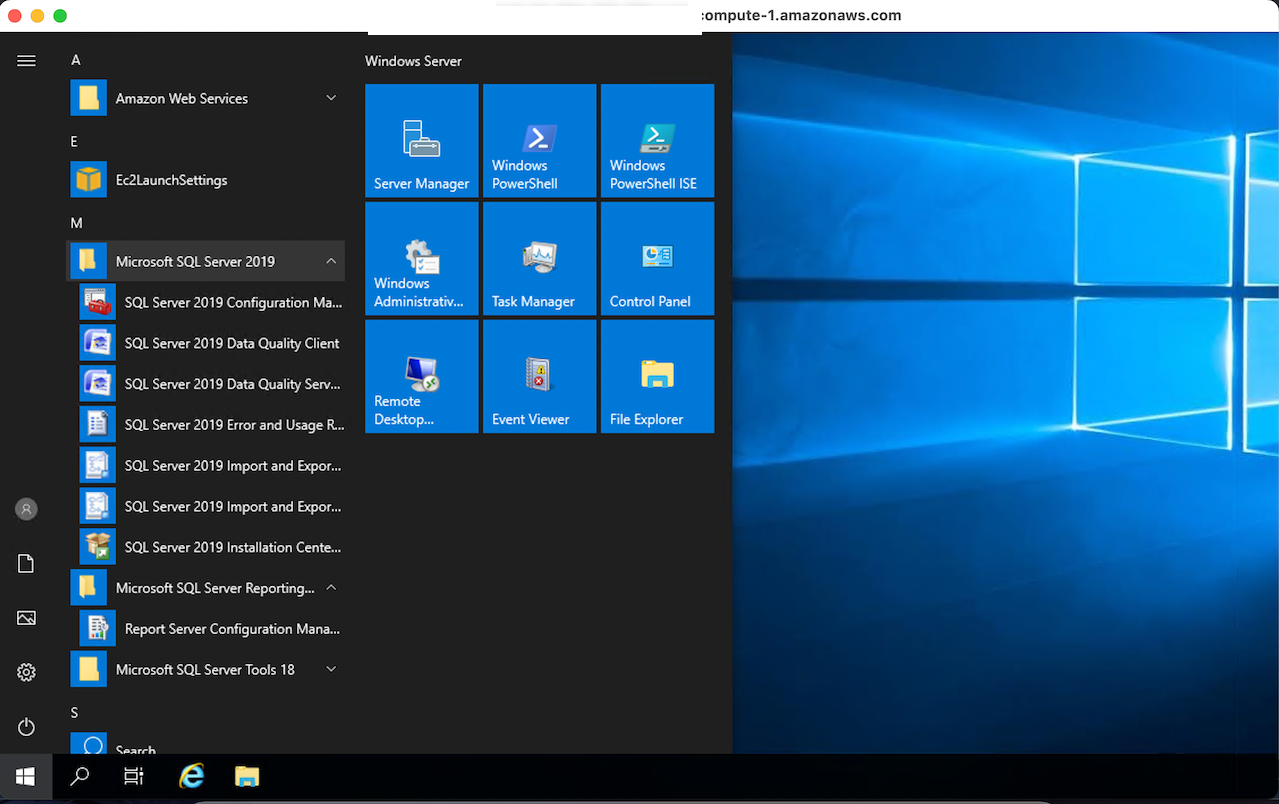This screenshot has height=804, width=1279.
Task: Open Windows PowerShell ISE tile
Action: [x=657, y=141]
